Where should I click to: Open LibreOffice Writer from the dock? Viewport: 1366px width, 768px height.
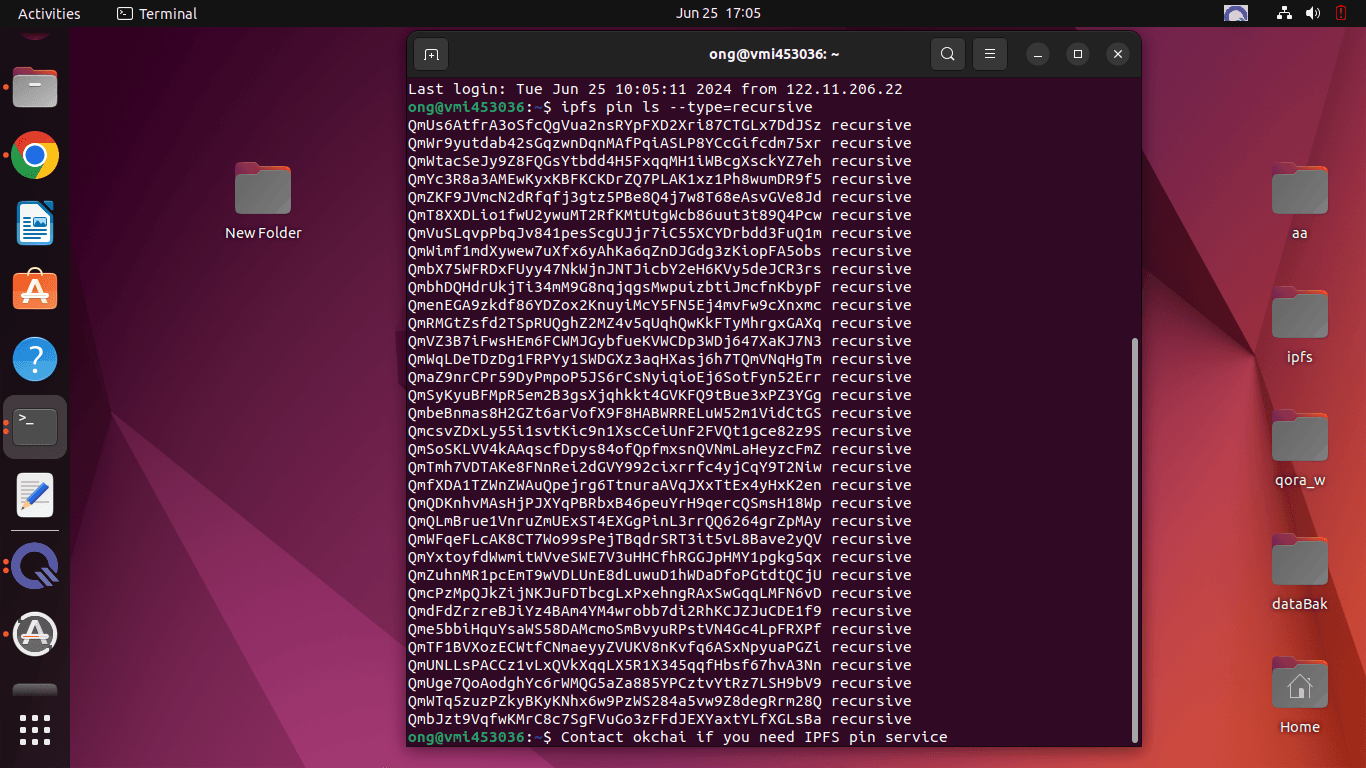point(35,223)
